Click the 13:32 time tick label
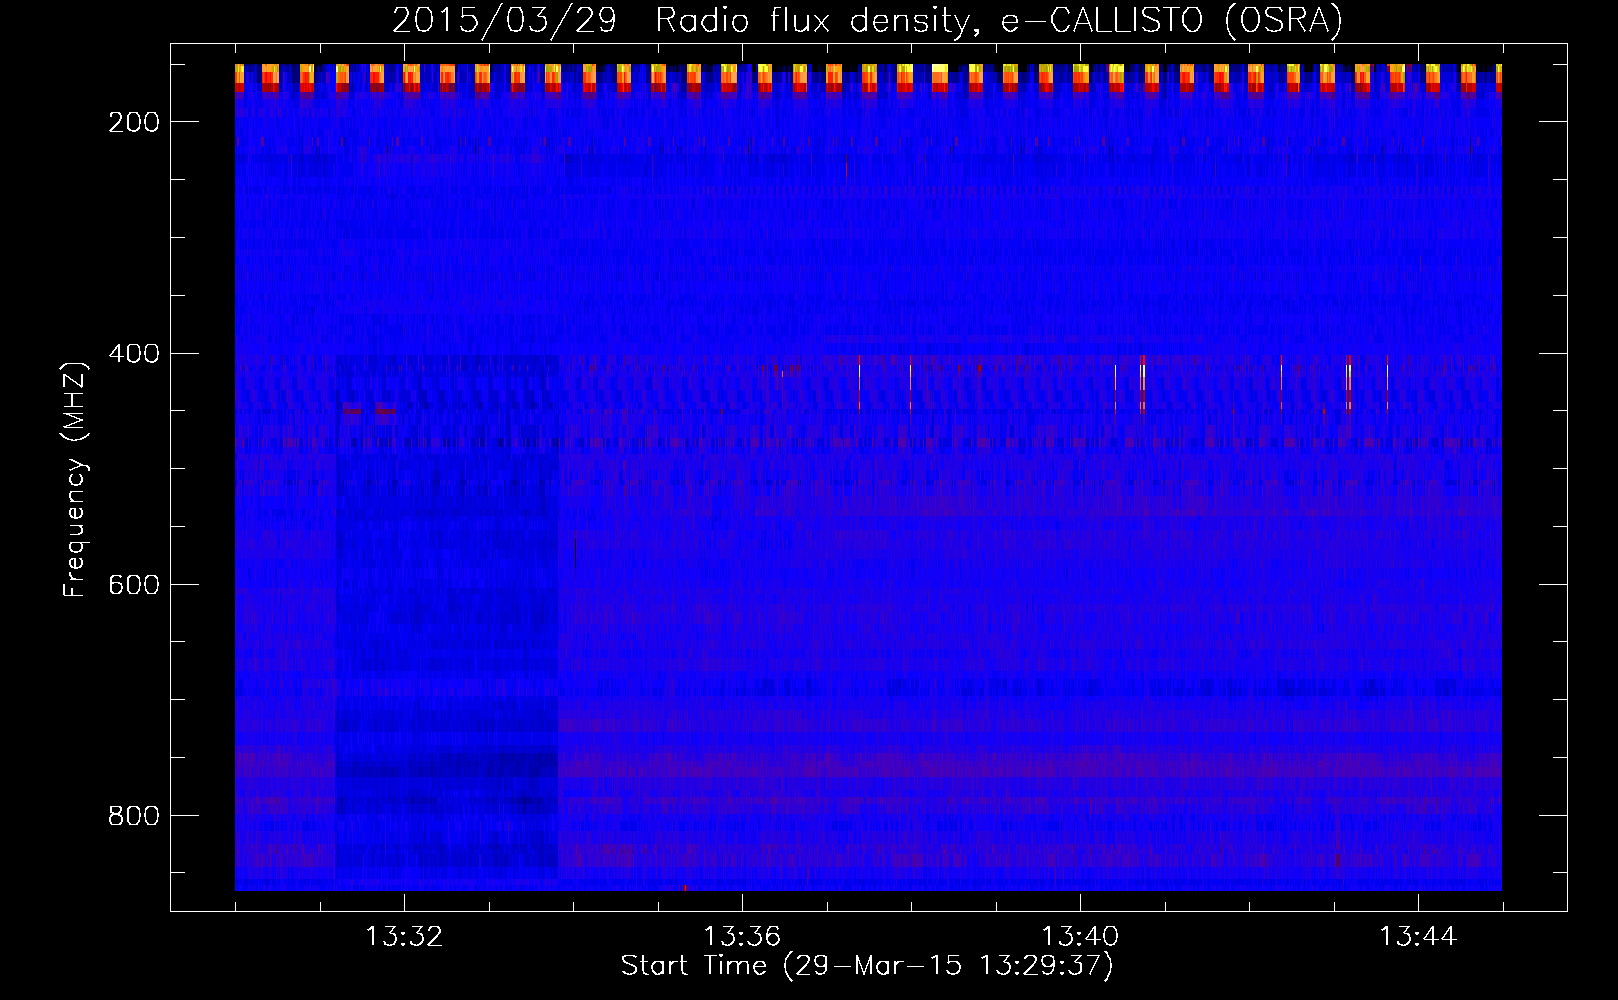Viewport: 1618px width, 1000px height. click(x=404, y=937)
